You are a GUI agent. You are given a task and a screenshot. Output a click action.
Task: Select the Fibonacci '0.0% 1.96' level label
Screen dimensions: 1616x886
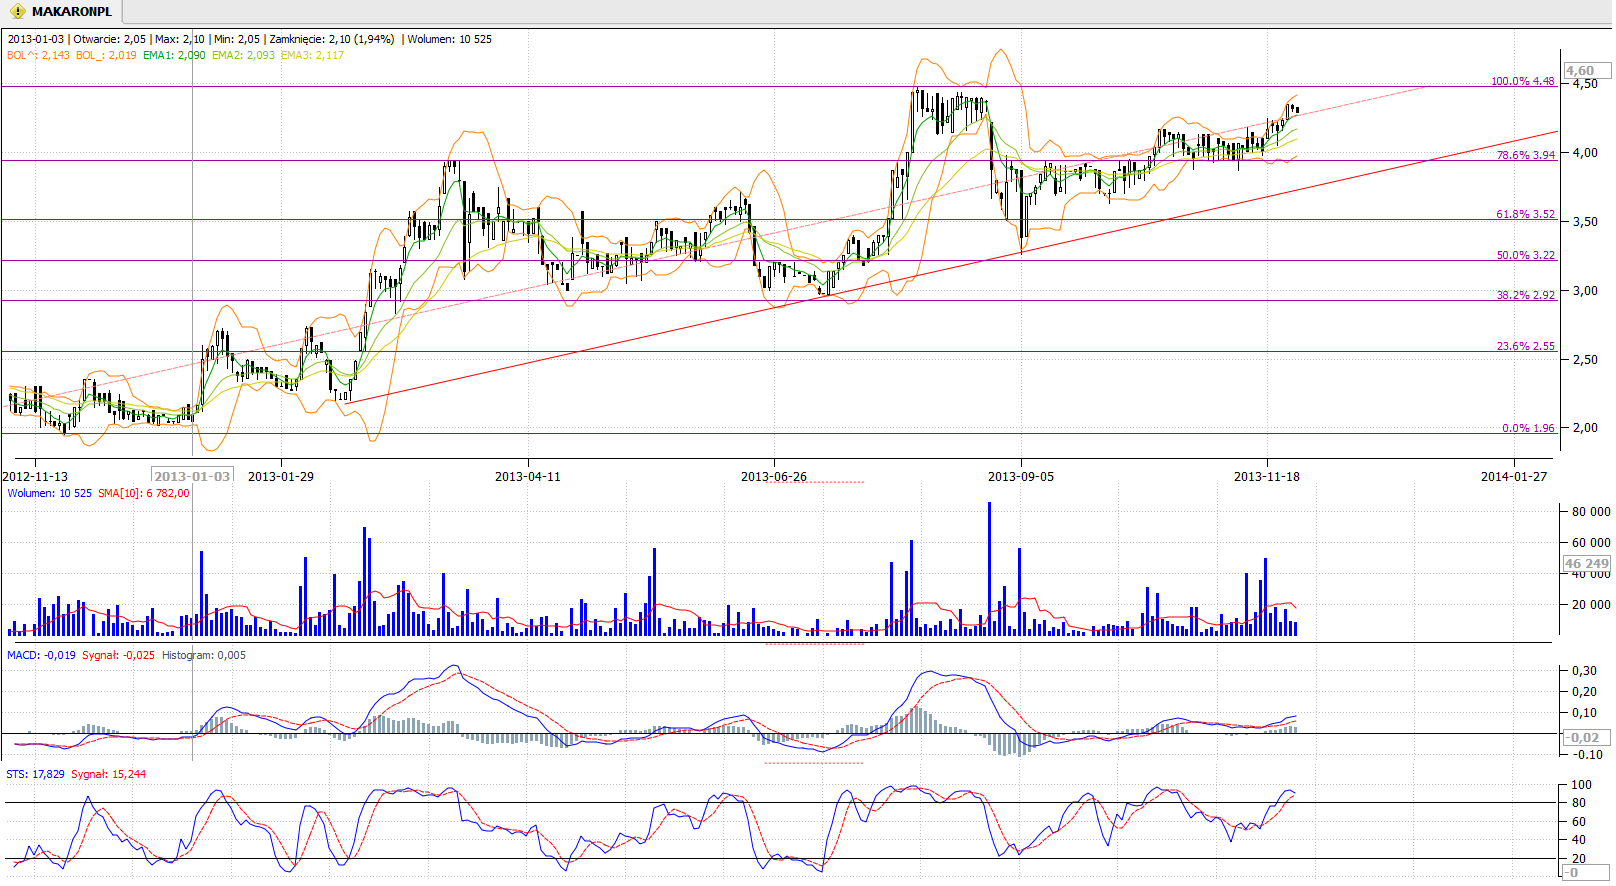(1528, 429)
